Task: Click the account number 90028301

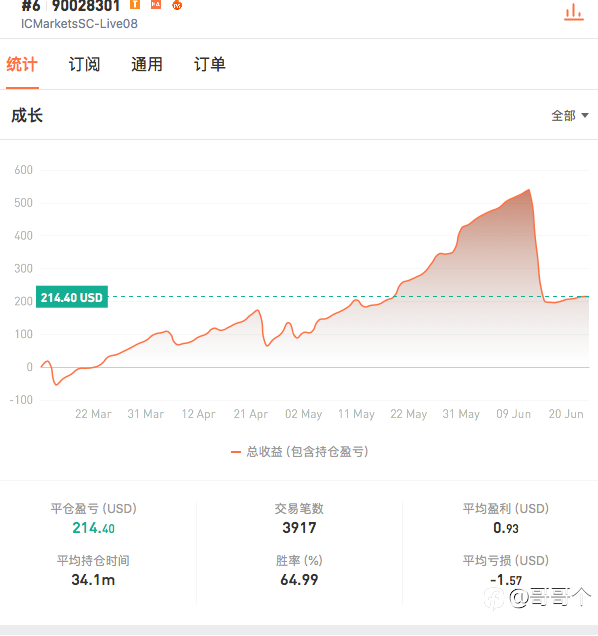Action: pyautogui.click(x=86, y=6)
